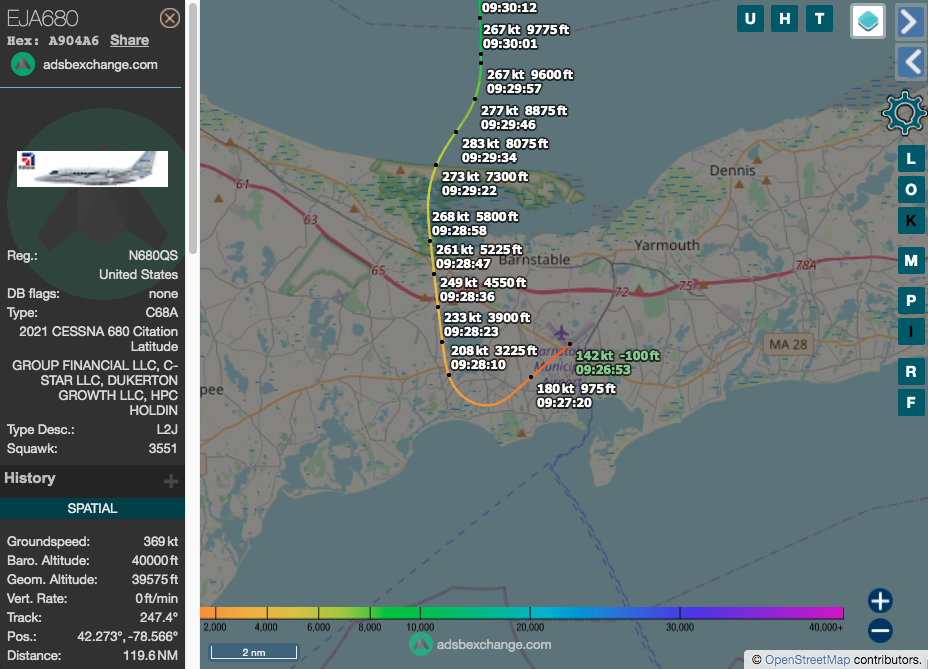Click the left arrow chevron button

tap(910, 62)
